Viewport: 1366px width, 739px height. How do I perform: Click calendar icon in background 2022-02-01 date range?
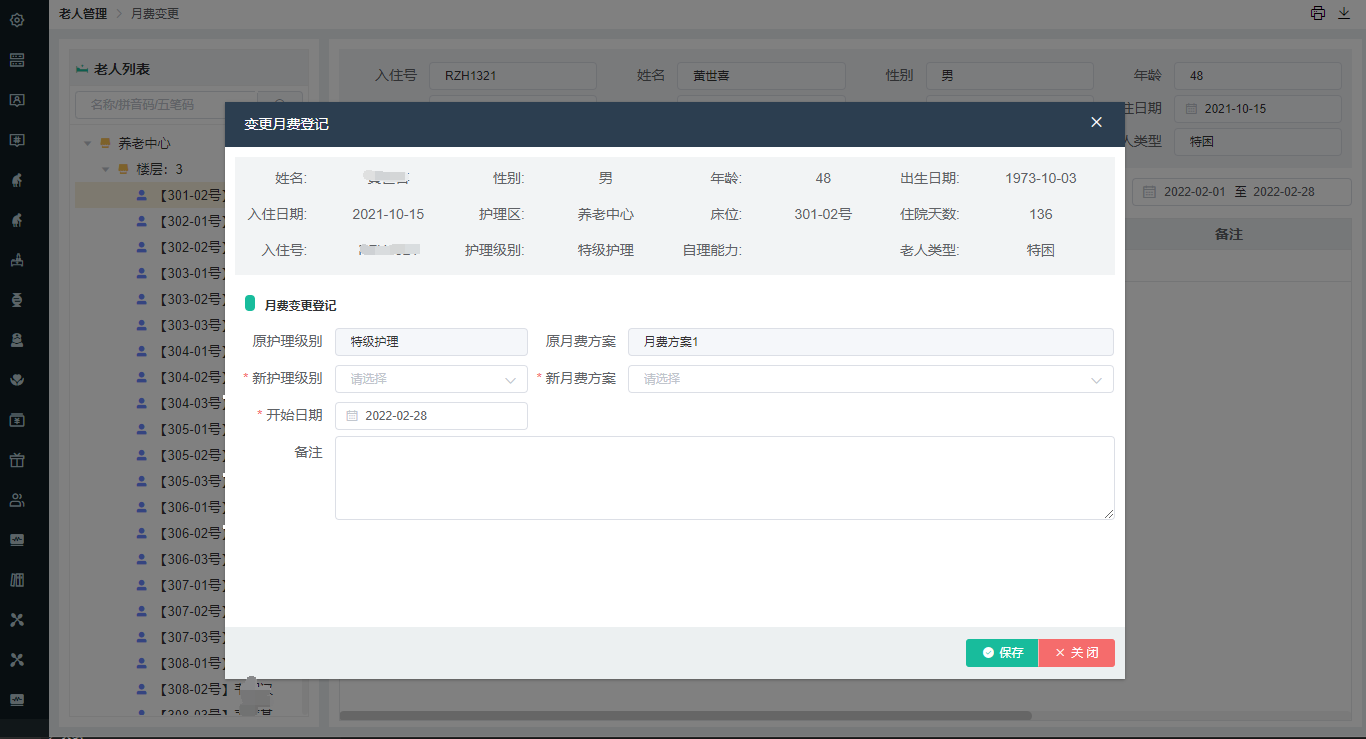pyautogui.click(x=1150, y=191)
